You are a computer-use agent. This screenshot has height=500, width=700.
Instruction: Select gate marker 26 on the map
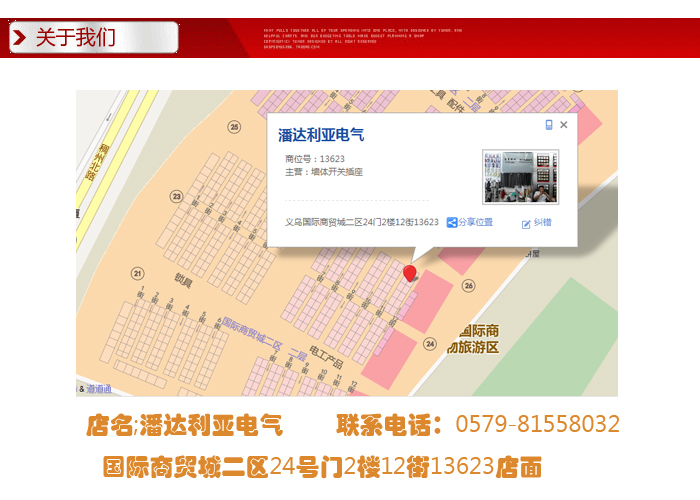click(469, 286)
